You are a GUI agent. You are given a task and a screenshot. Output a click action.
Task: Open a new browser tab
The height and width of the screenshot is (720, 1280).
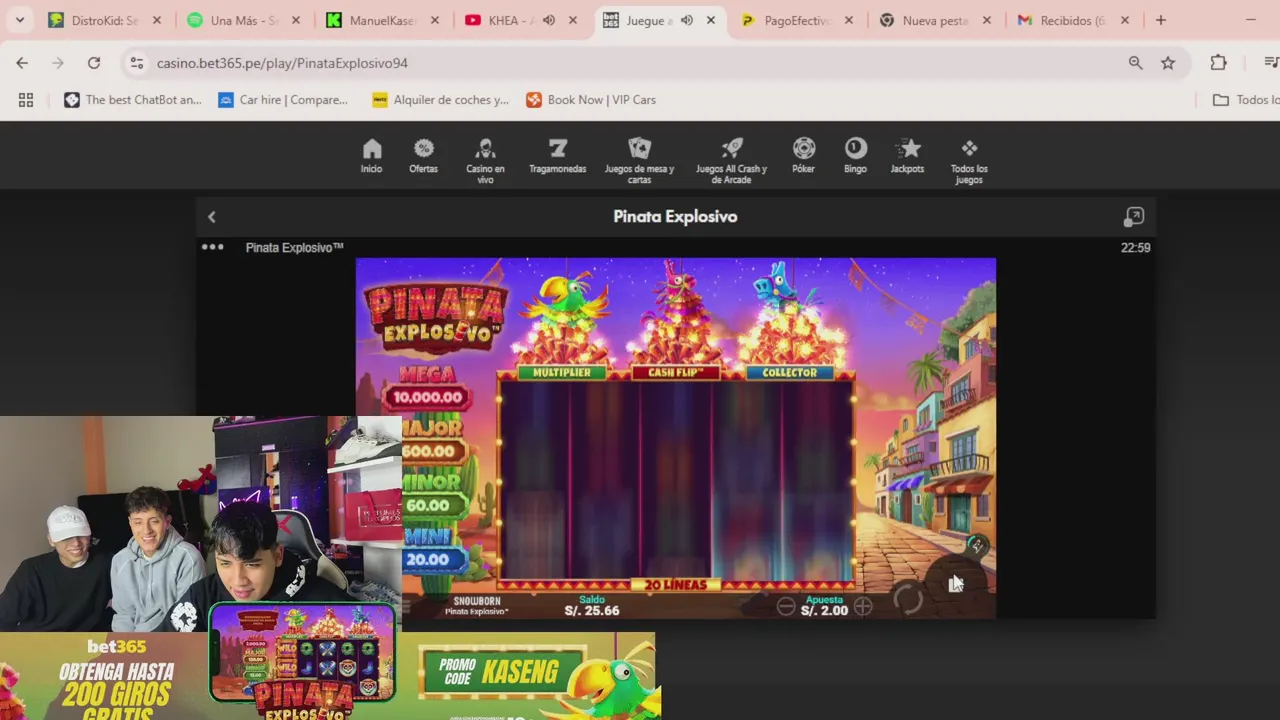click(x=1161, y=20)
